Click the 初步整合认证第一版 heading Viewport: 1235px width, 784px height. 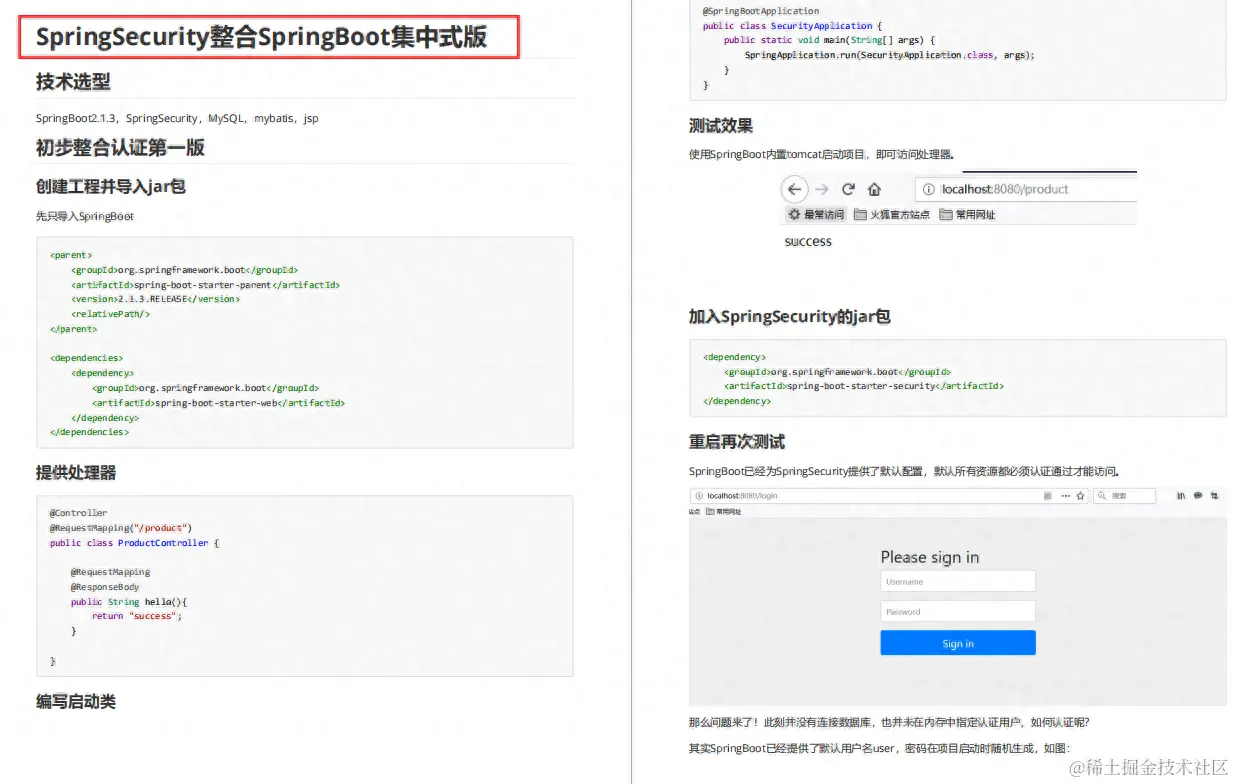pos(120,148)
